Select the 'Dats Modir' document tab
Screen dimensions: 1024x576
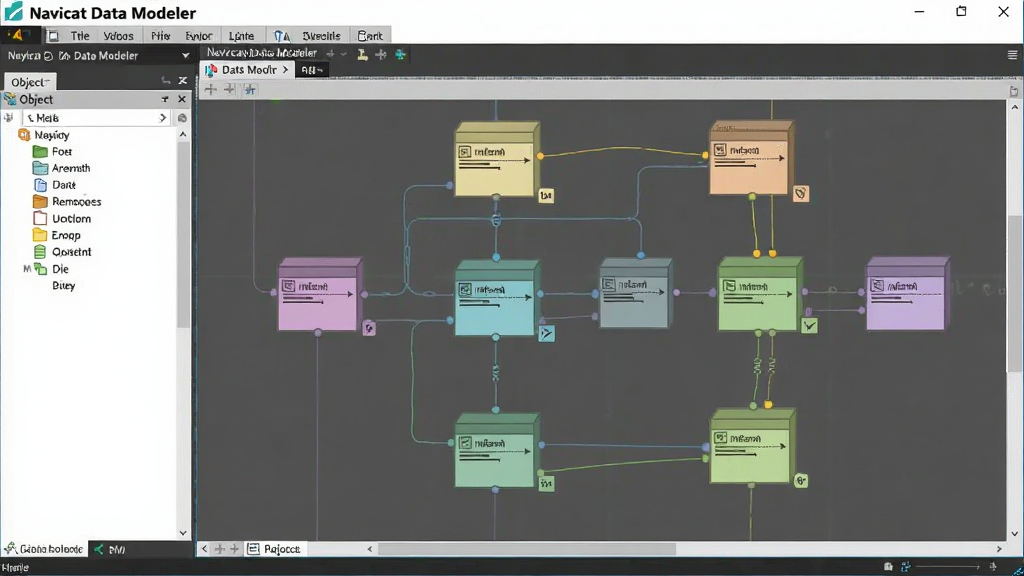click(249, 70)
